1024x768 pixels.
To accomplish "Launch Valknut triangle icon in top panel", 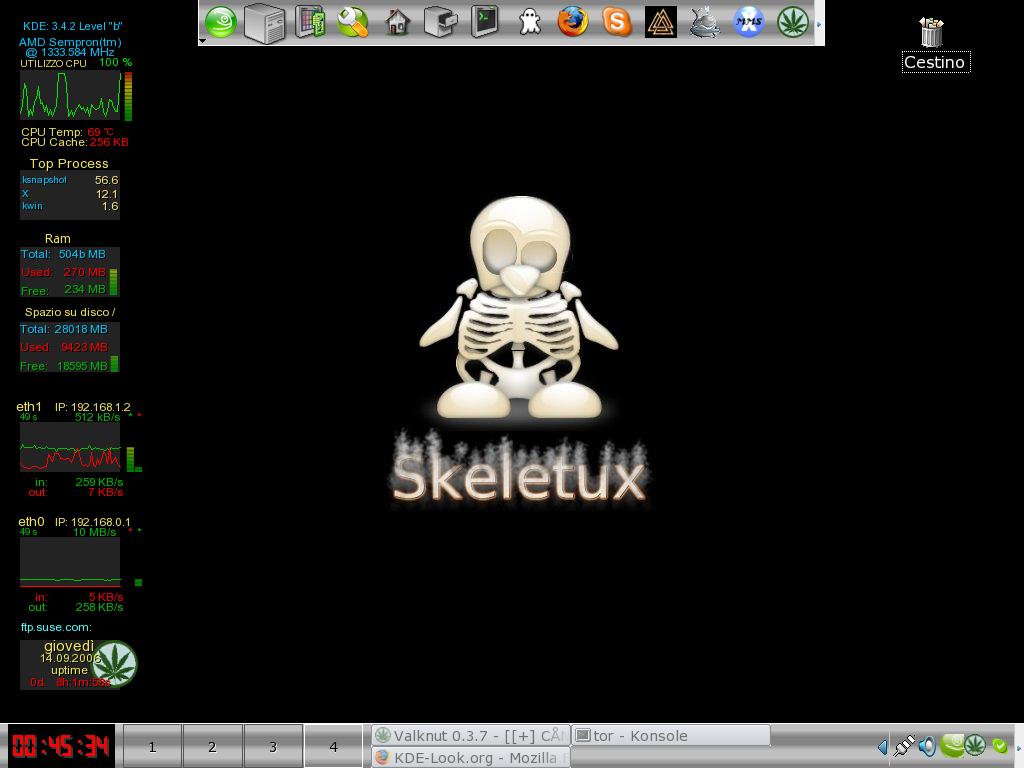I will coord(661,22).
